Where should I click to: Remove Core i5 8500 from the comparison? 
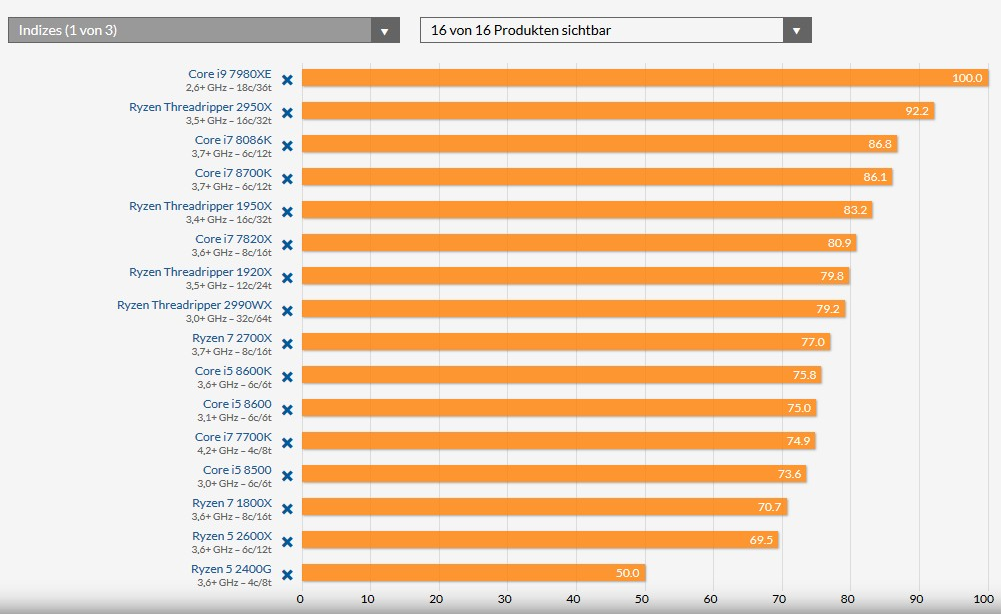point(287,475)
